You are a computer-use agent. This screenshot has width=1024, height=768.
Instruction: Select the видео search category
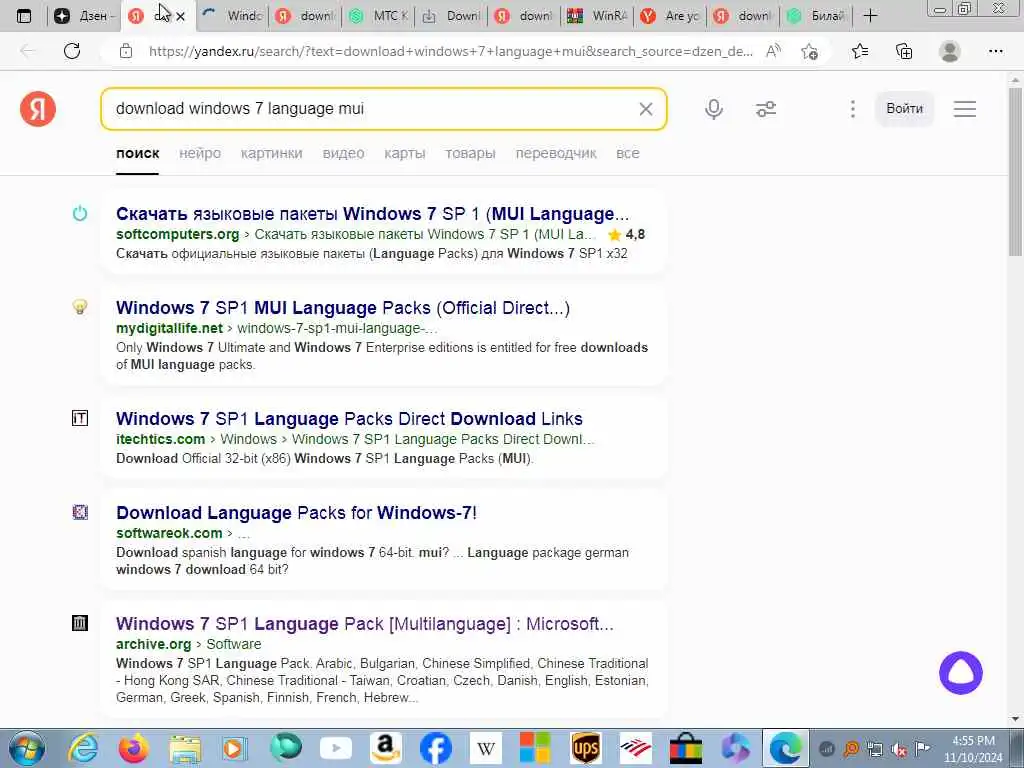[344, 153]
